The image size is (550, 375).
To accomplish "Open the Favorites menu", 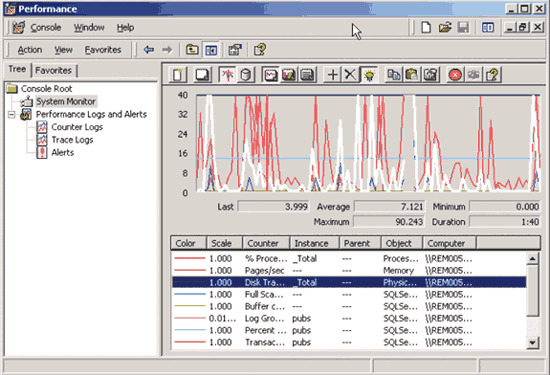I will (x=103, y=50).
